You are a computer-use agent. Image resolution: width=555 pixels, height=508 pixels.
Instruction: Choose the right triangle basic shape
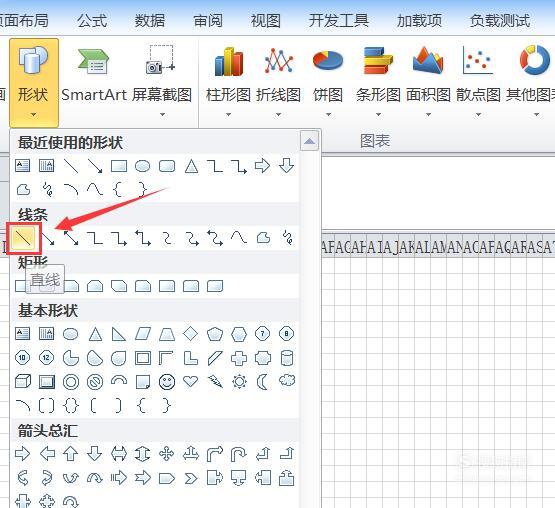119,334
